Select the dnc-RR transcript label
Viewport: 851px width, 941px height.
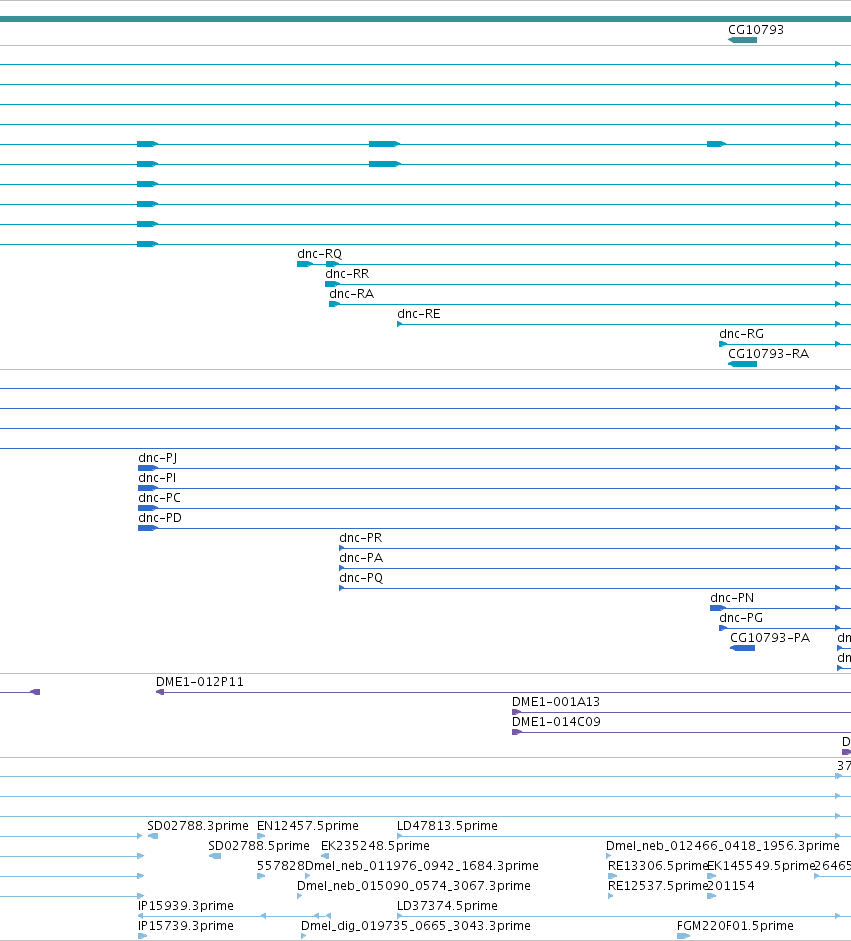[x=347, y=274]
